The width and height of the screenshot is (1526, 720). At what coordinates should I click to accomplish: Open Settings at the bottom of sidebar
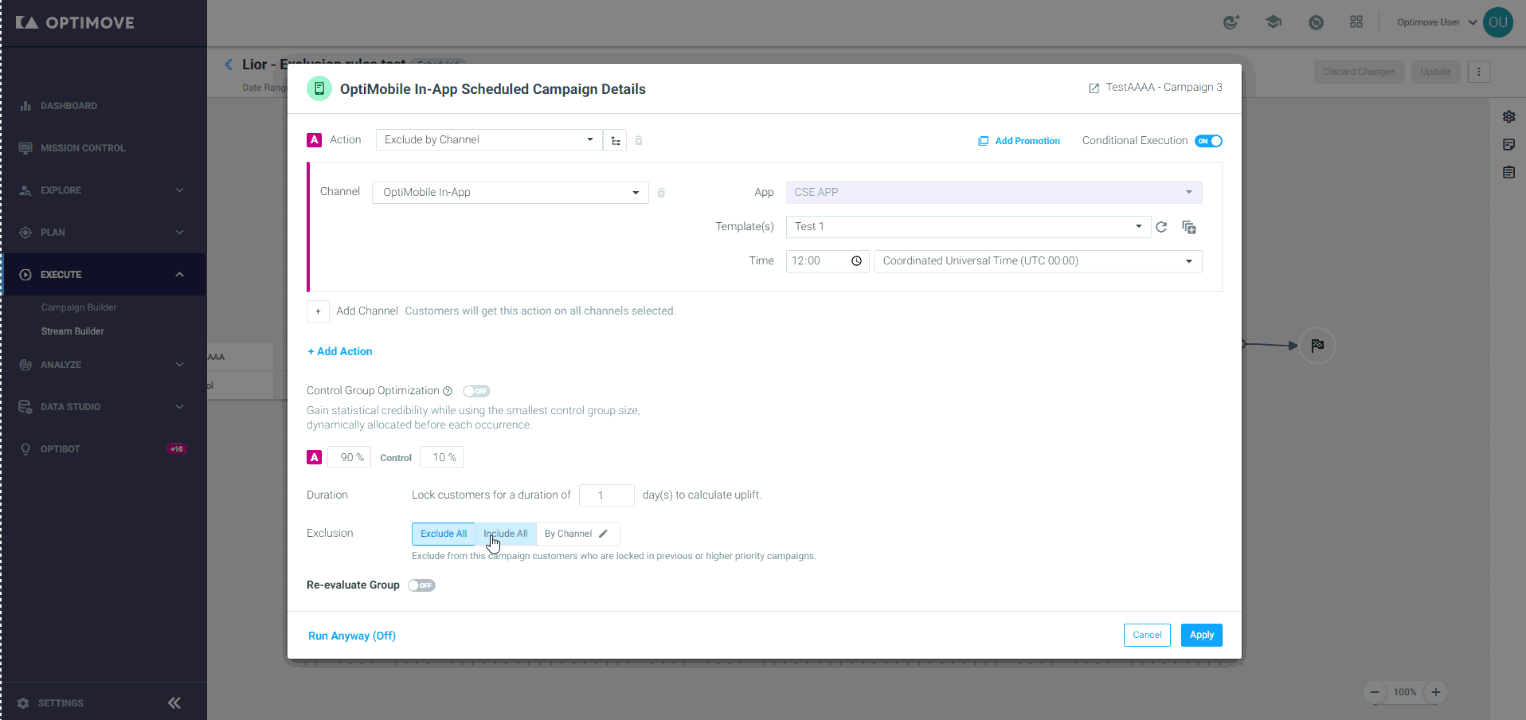click(60, 703)
